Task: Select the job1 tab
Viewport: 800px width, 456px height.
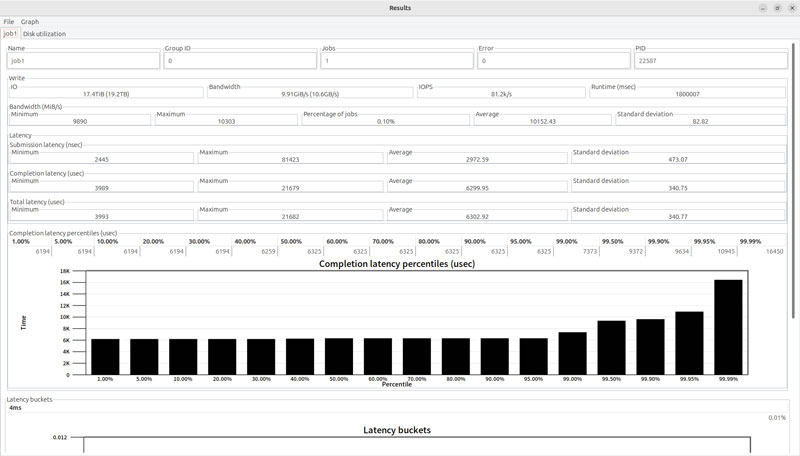Action: tap(11, 33)
